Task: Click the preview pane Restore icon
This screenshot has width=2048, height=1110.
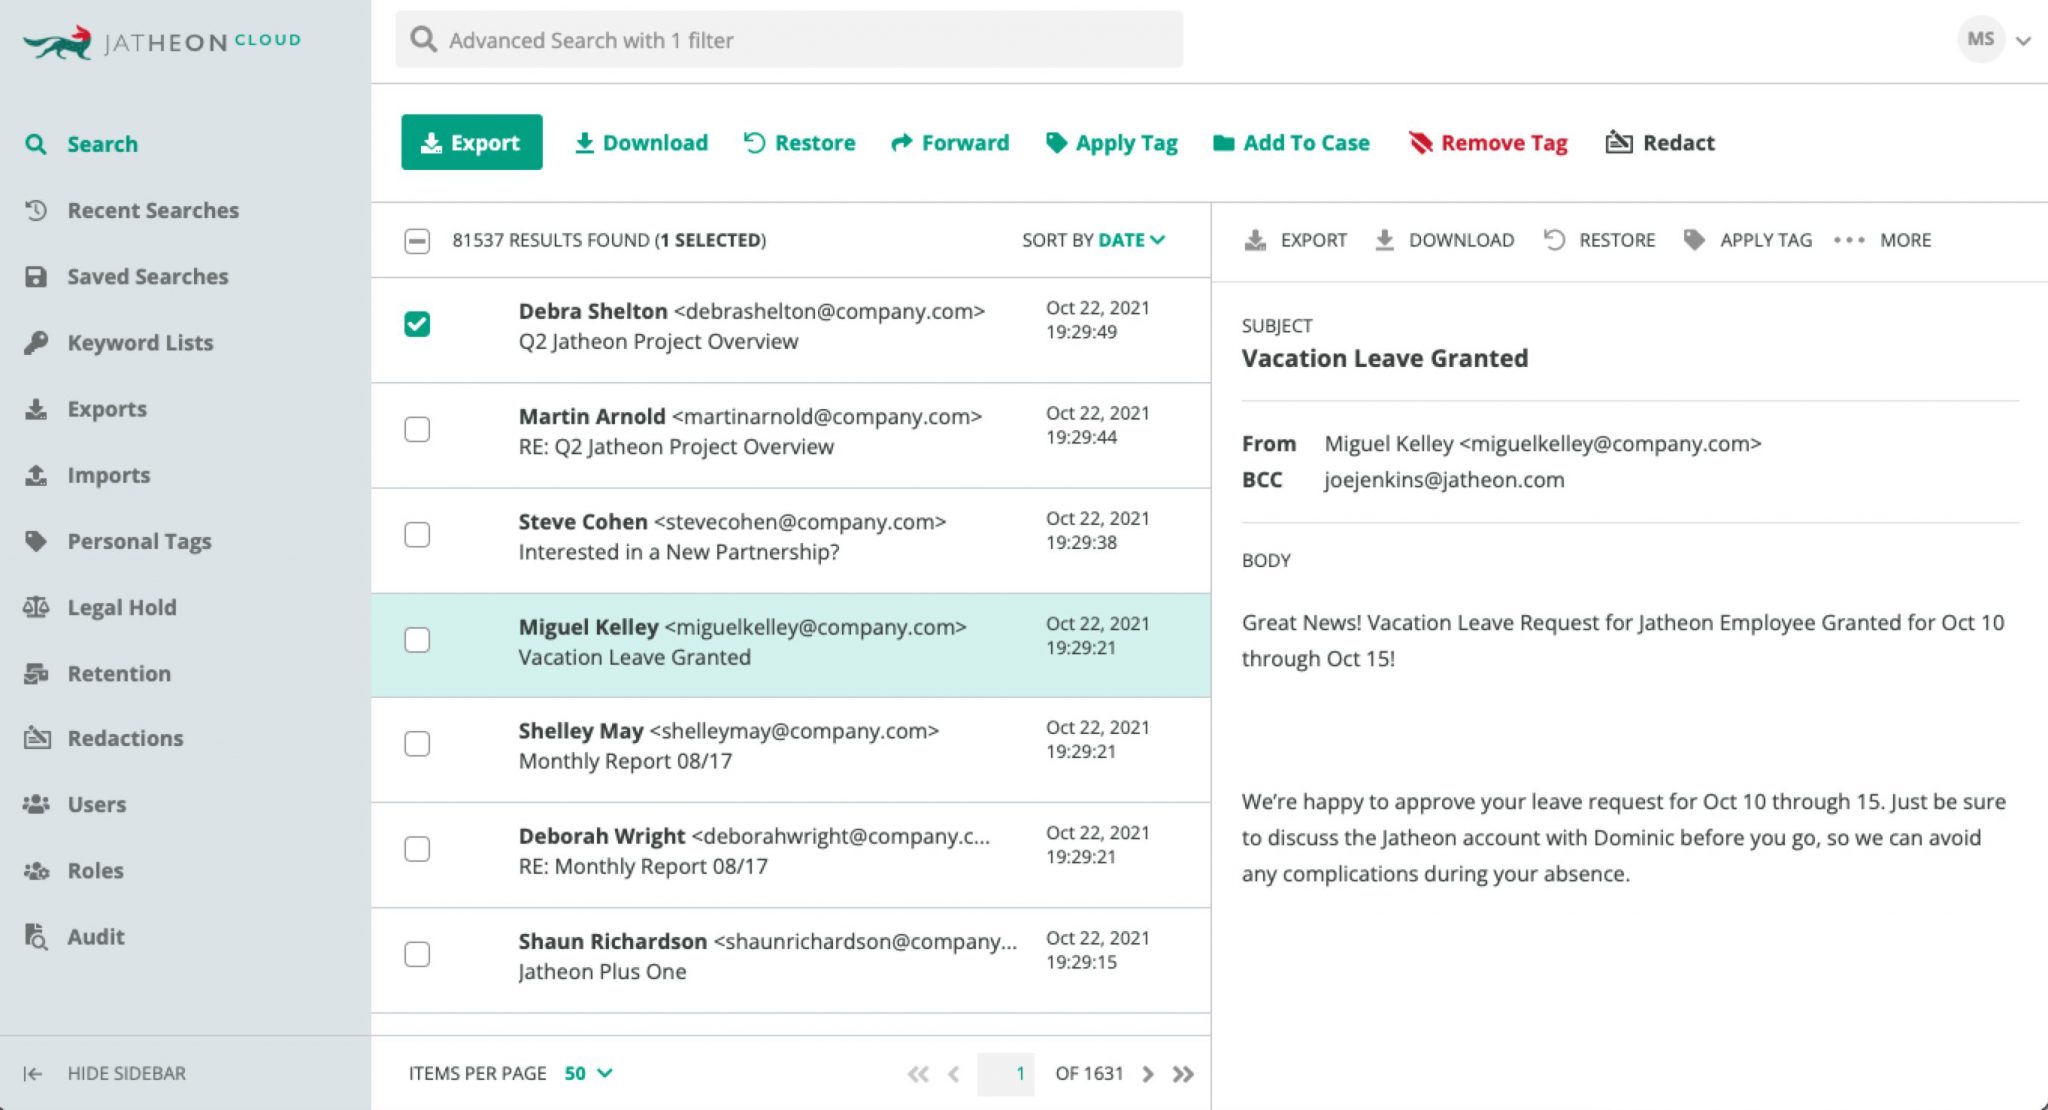Action: pos(1553,240)
